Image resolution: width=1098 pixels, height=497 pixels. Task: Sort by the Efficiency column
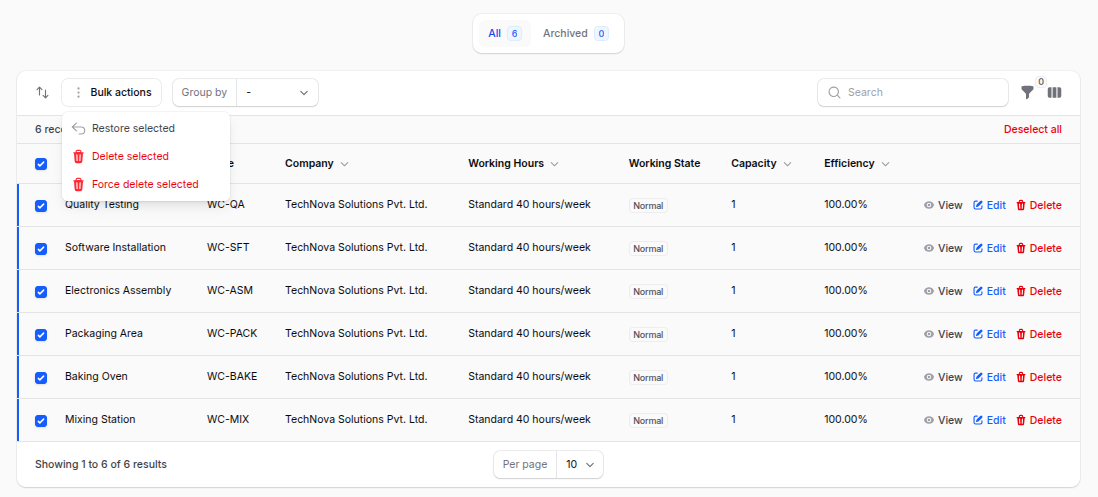(x=857, y=163)
